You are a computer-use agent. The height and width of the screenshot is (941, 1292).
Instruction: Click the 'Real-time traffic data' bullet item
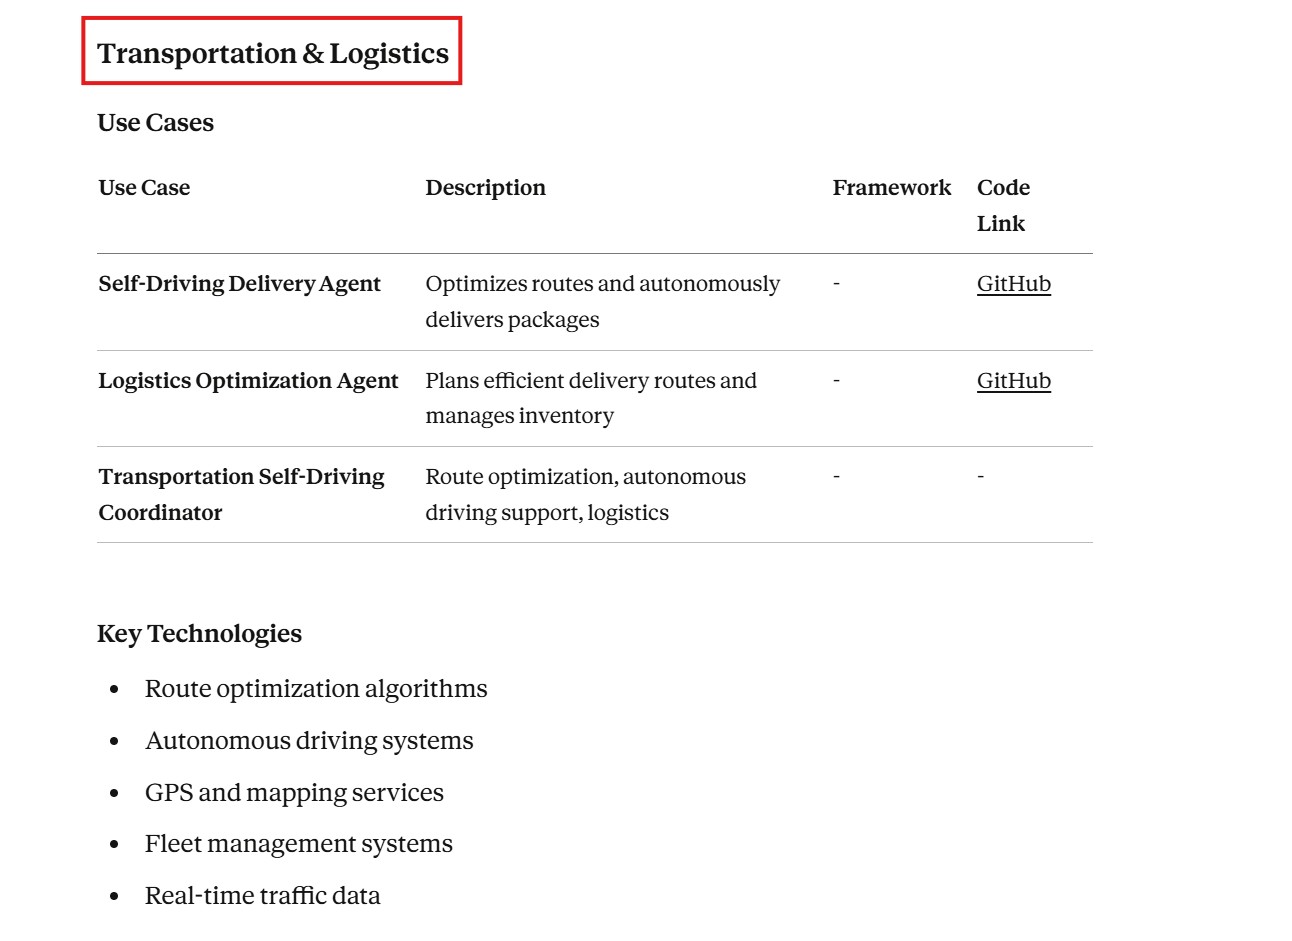262,896
